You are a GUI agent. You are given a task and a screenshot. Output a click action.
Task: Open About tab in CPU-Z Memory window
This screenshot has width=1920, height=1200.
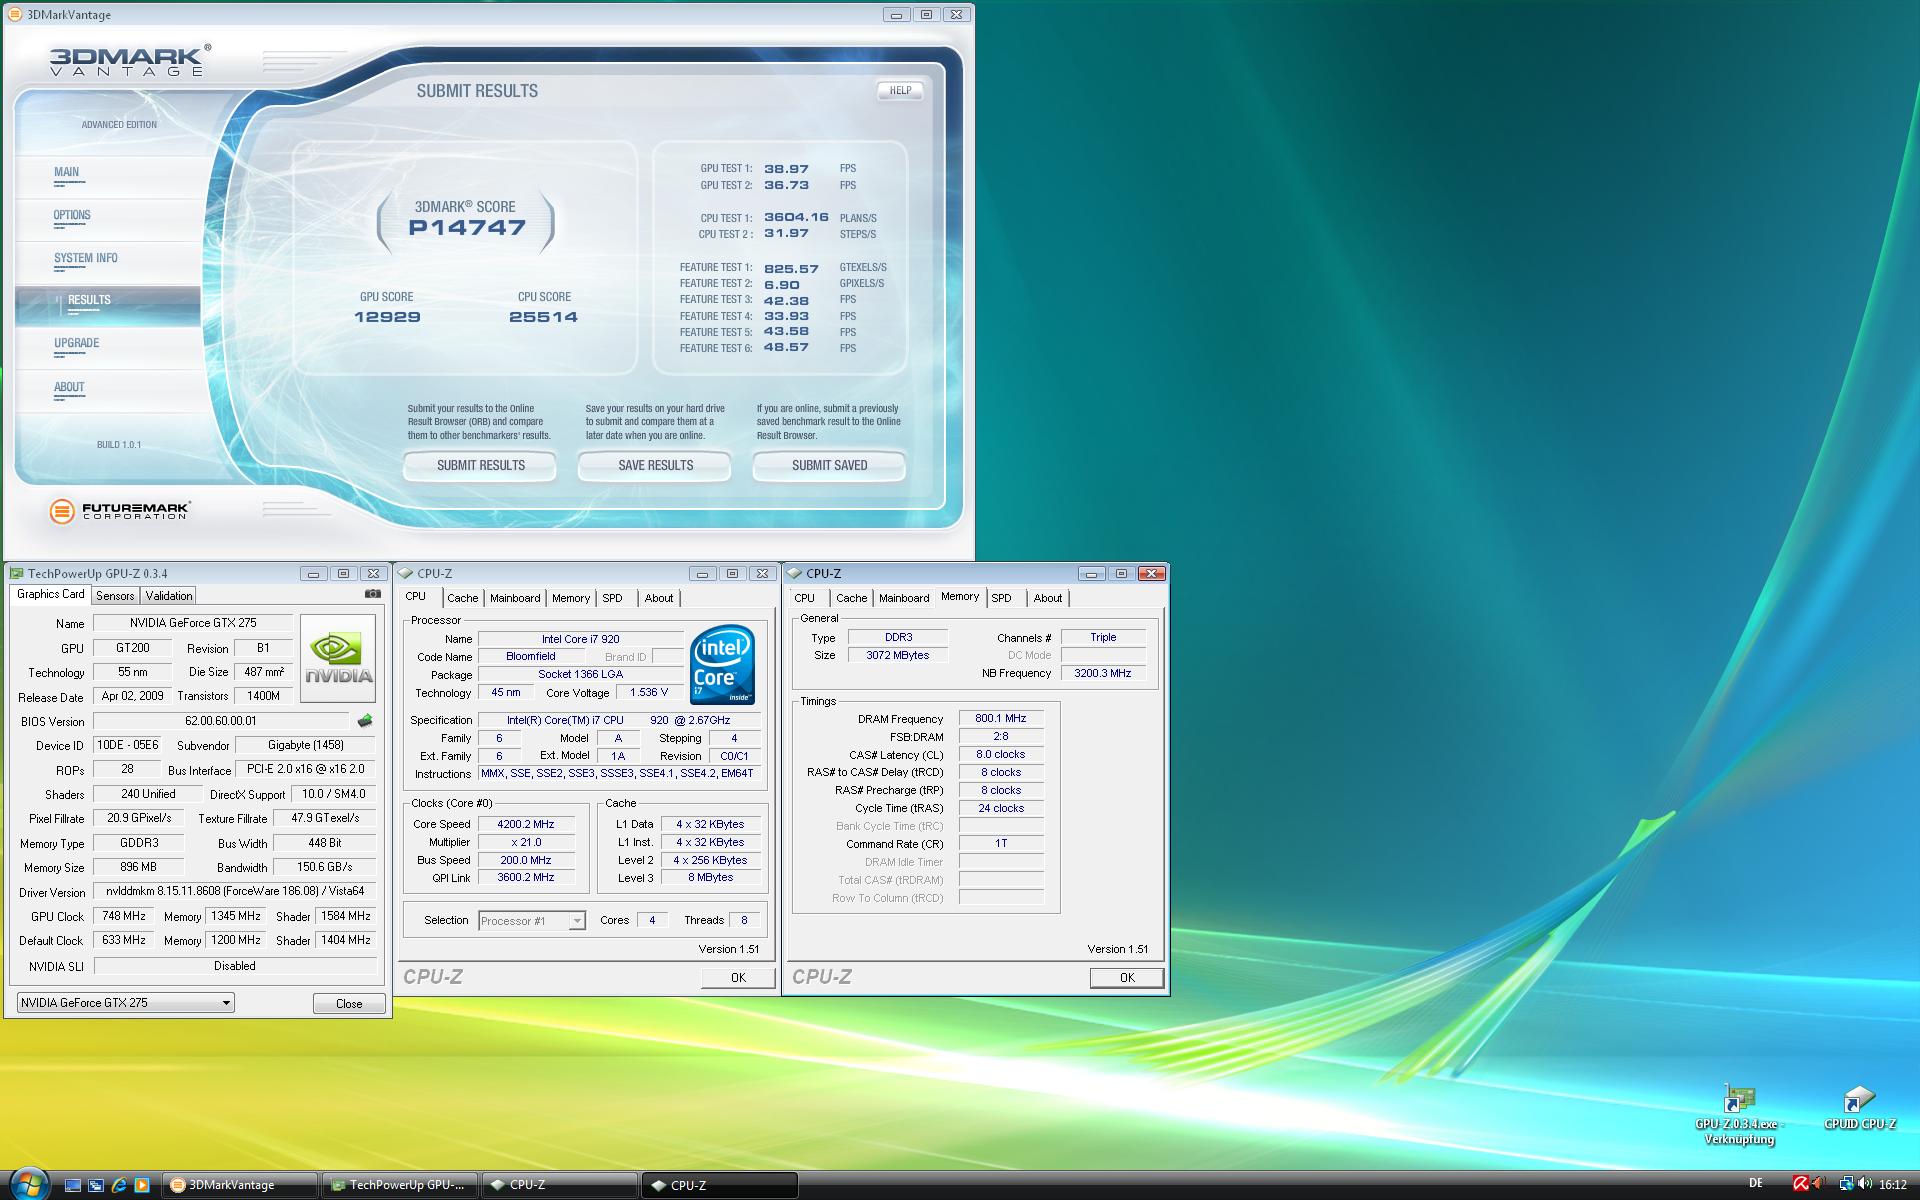[x=1048, y=598]
